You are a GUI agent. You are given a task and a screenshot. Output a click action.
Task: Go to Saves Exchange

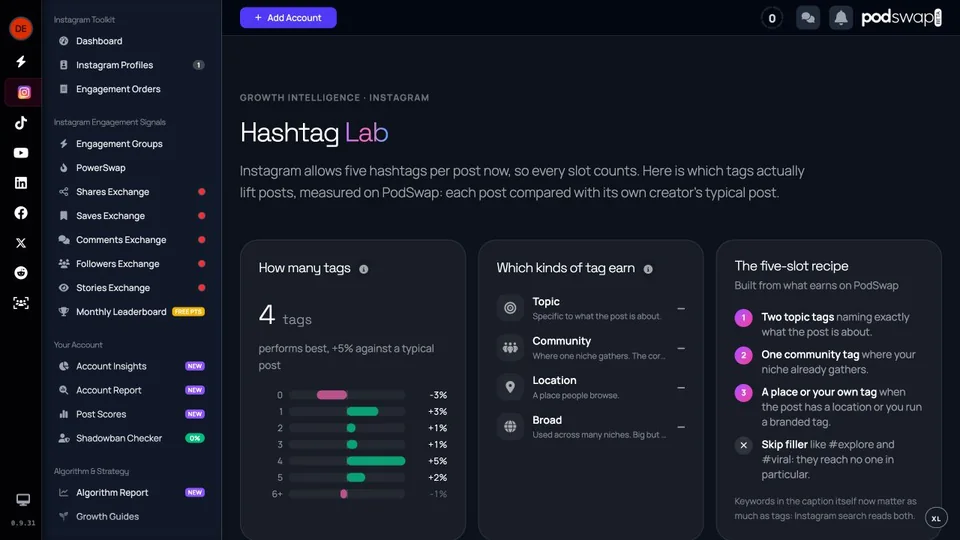pyautogui.click(x=131, y=216)
